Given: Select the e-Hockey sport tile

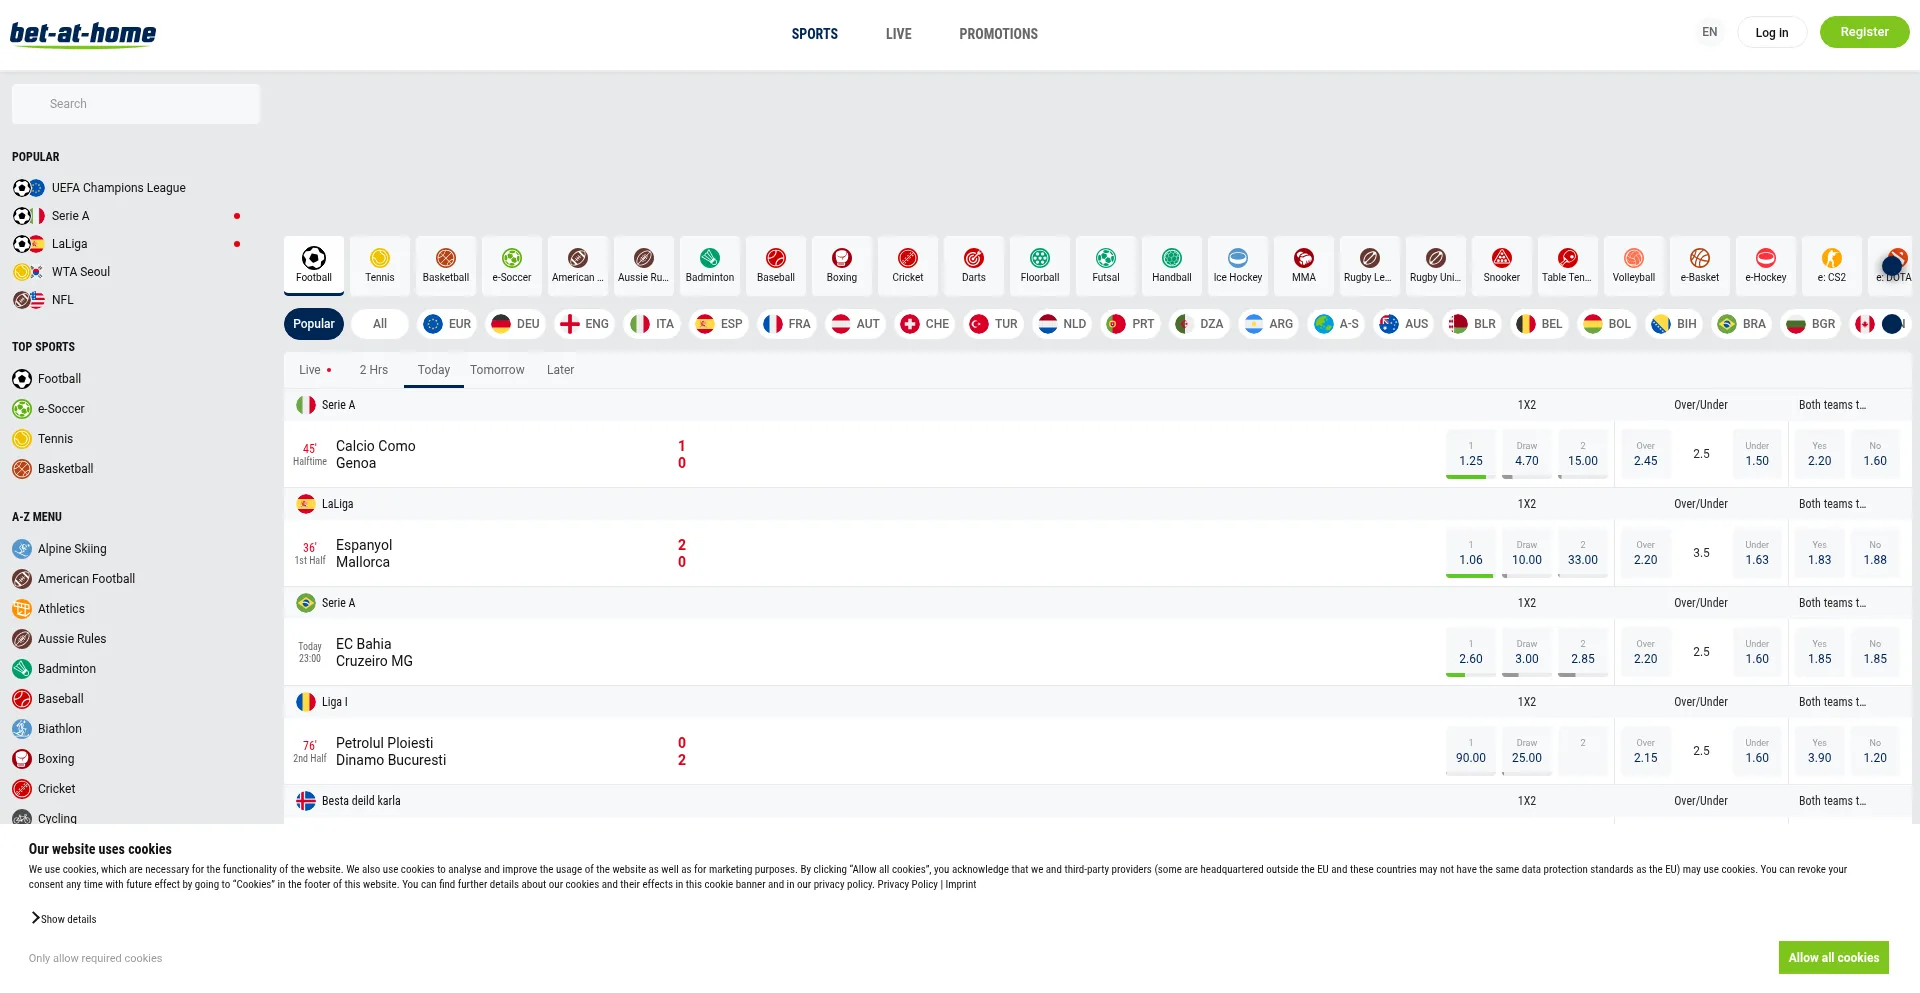Looking at the screenshot, I should pos(1766,265).
